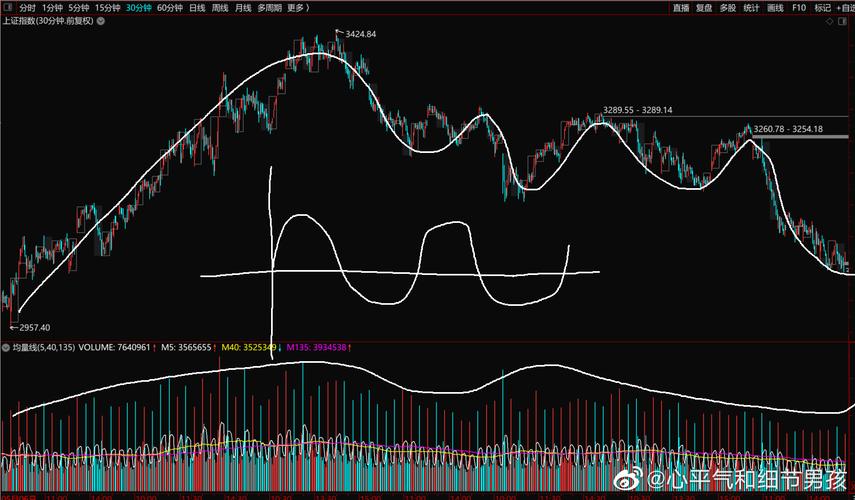Click 标记 to mark the stock

coord(822,7)
